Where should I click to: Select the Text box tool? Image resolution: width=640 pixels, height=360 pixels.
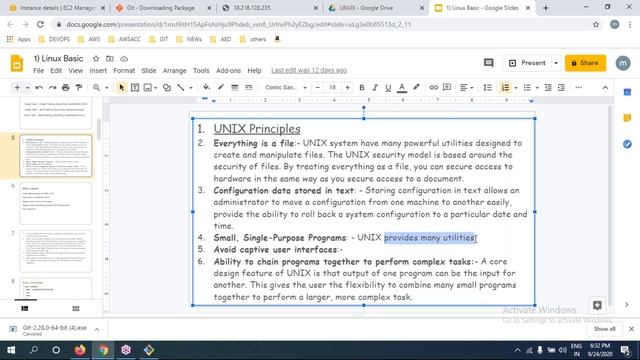(135, 88)
